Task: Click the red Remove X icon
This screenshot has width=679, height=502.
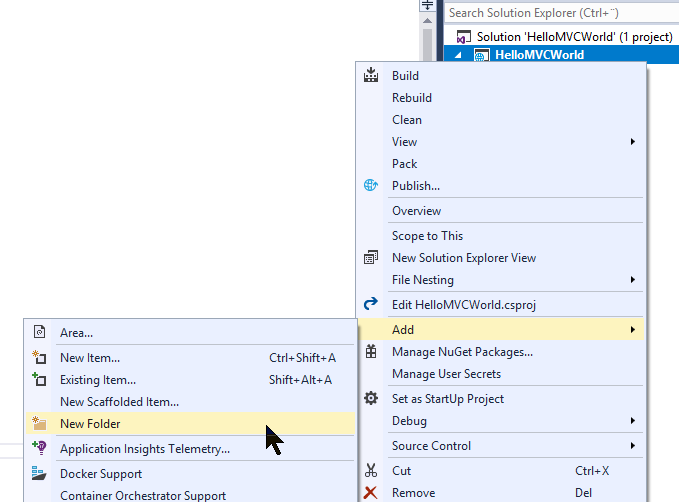Action: (x=371, y=492)
